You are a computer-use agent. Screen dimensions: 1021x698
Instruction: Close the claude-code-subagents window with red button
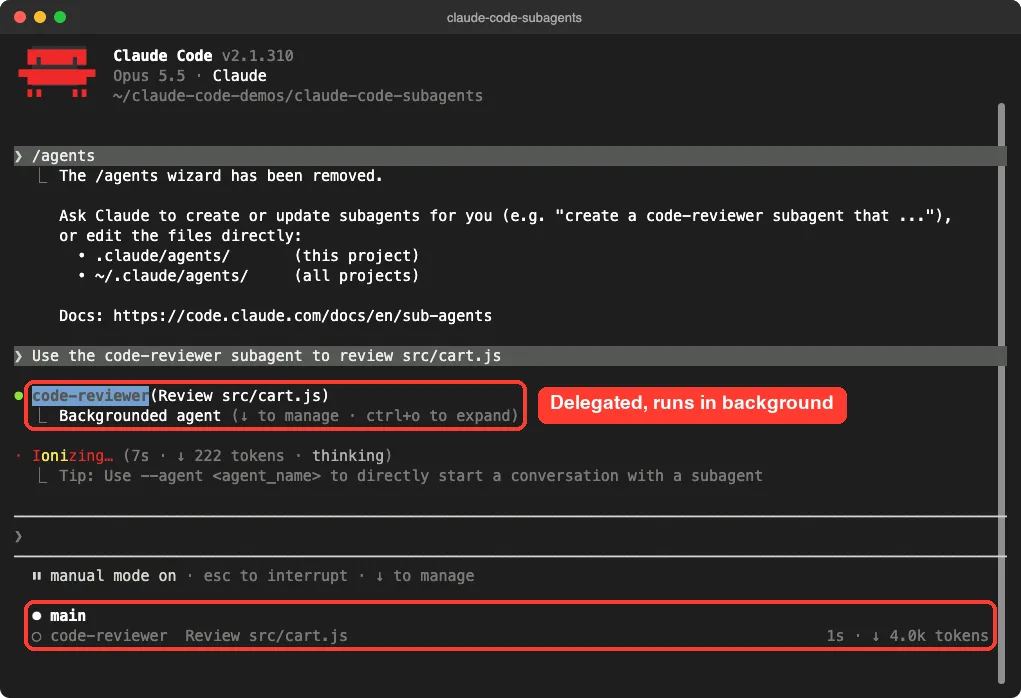pyautogui.click(x=20, y=17)
